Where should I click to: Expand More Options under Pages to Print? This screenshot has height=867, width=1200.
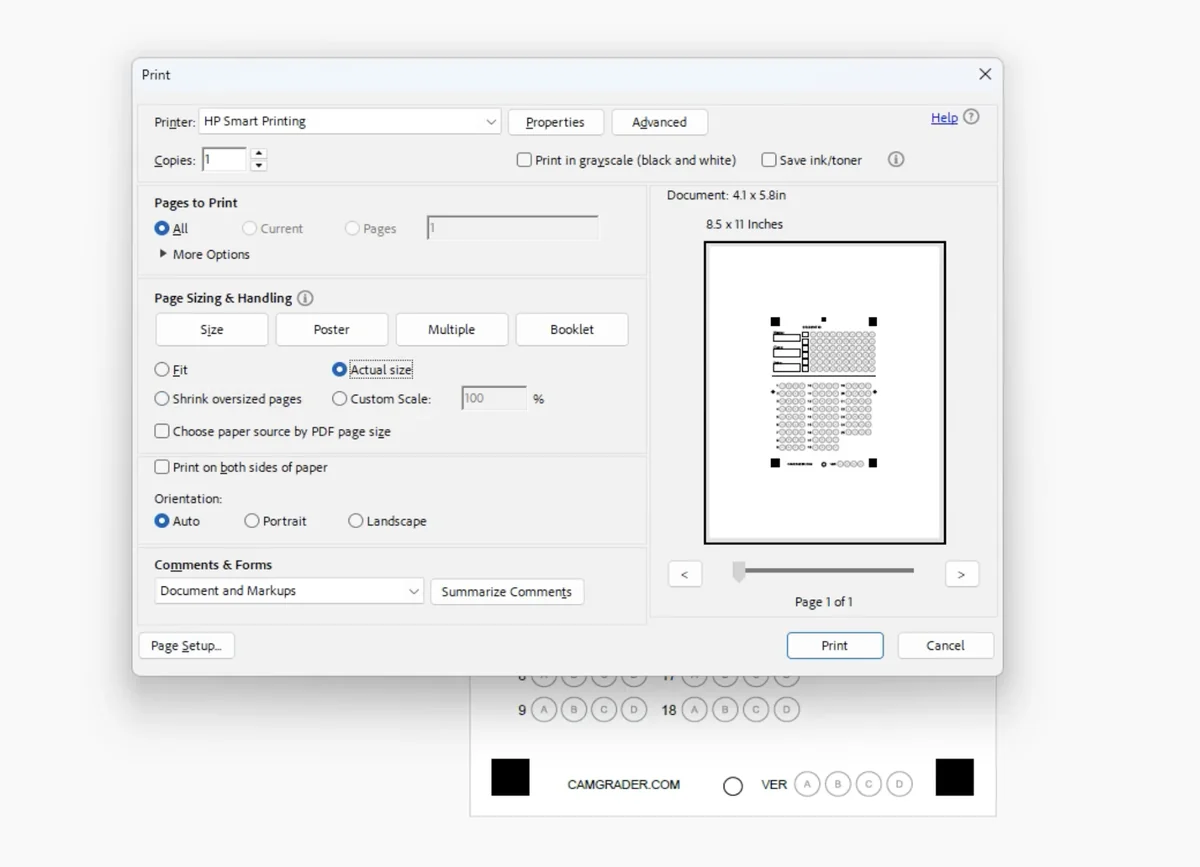point(204,254)
